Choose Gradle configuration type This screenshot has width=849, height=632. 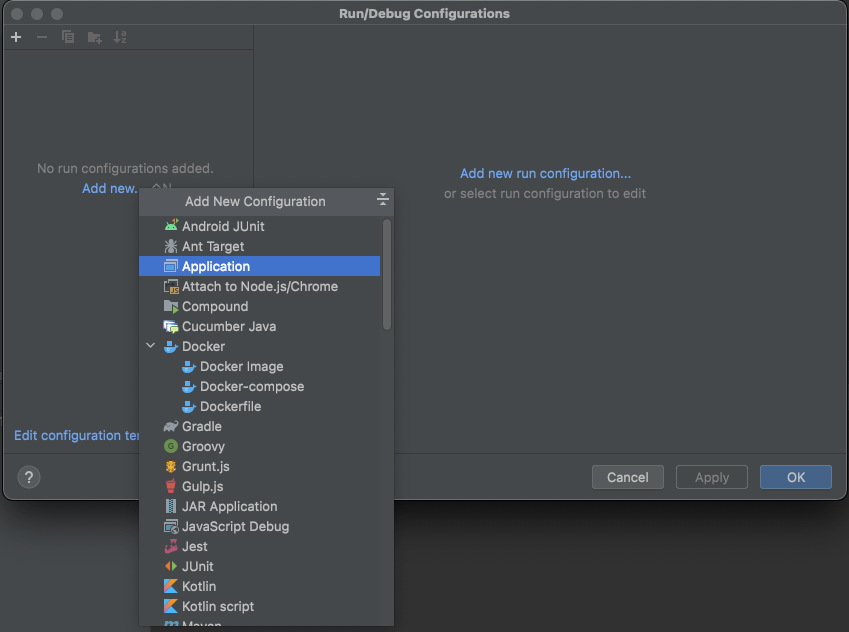(260, 426)
